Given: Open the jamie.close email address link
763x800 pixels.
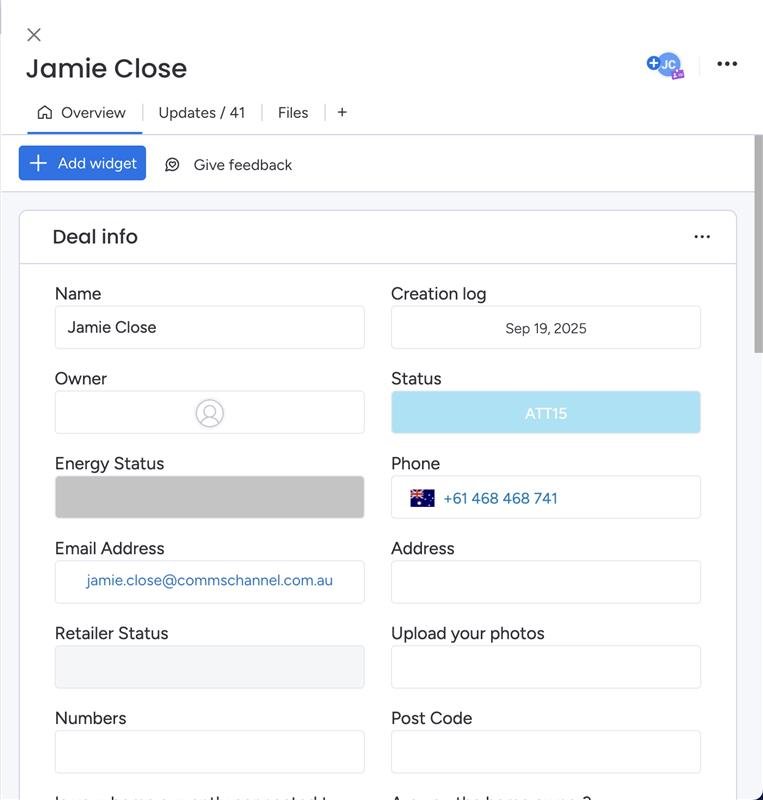Looking at the screenshot, I should click(209, 580).
